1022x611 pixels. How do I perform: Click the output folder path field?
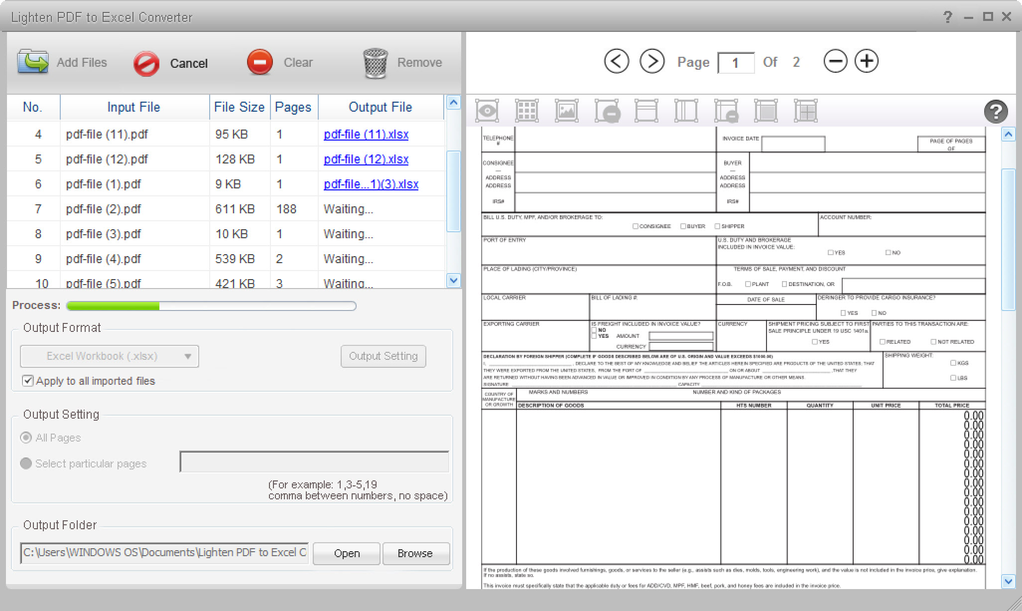[x=164, y=553]
